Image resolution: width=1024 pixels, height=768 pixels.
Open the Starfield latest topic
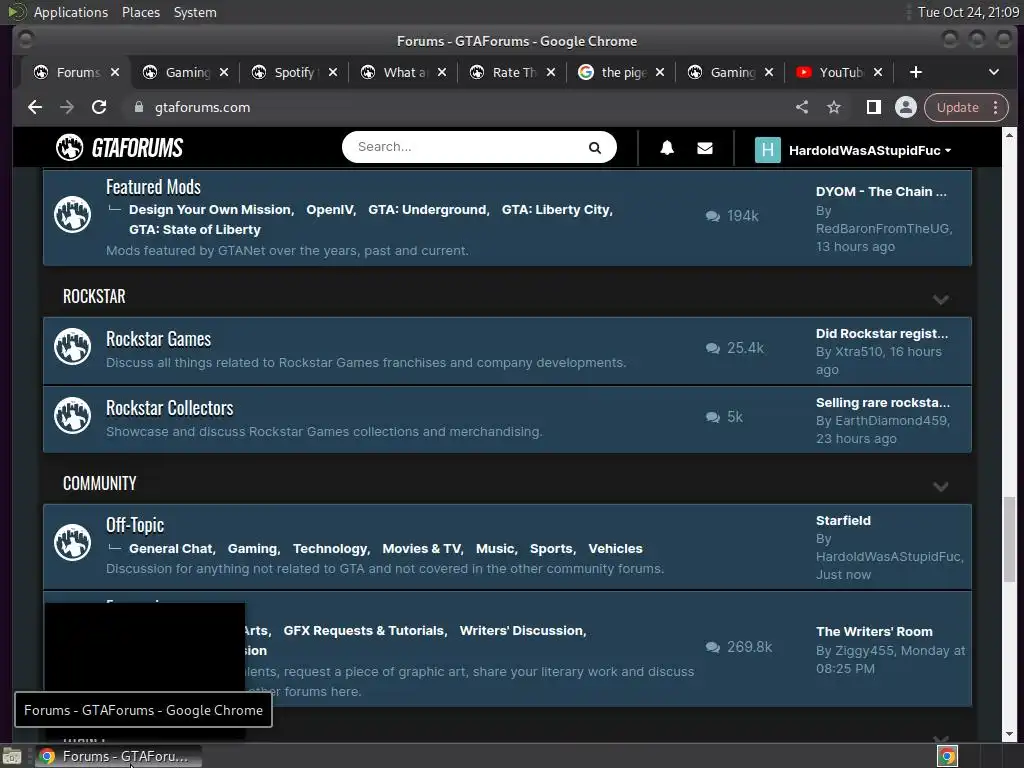(x=843, y=520)
